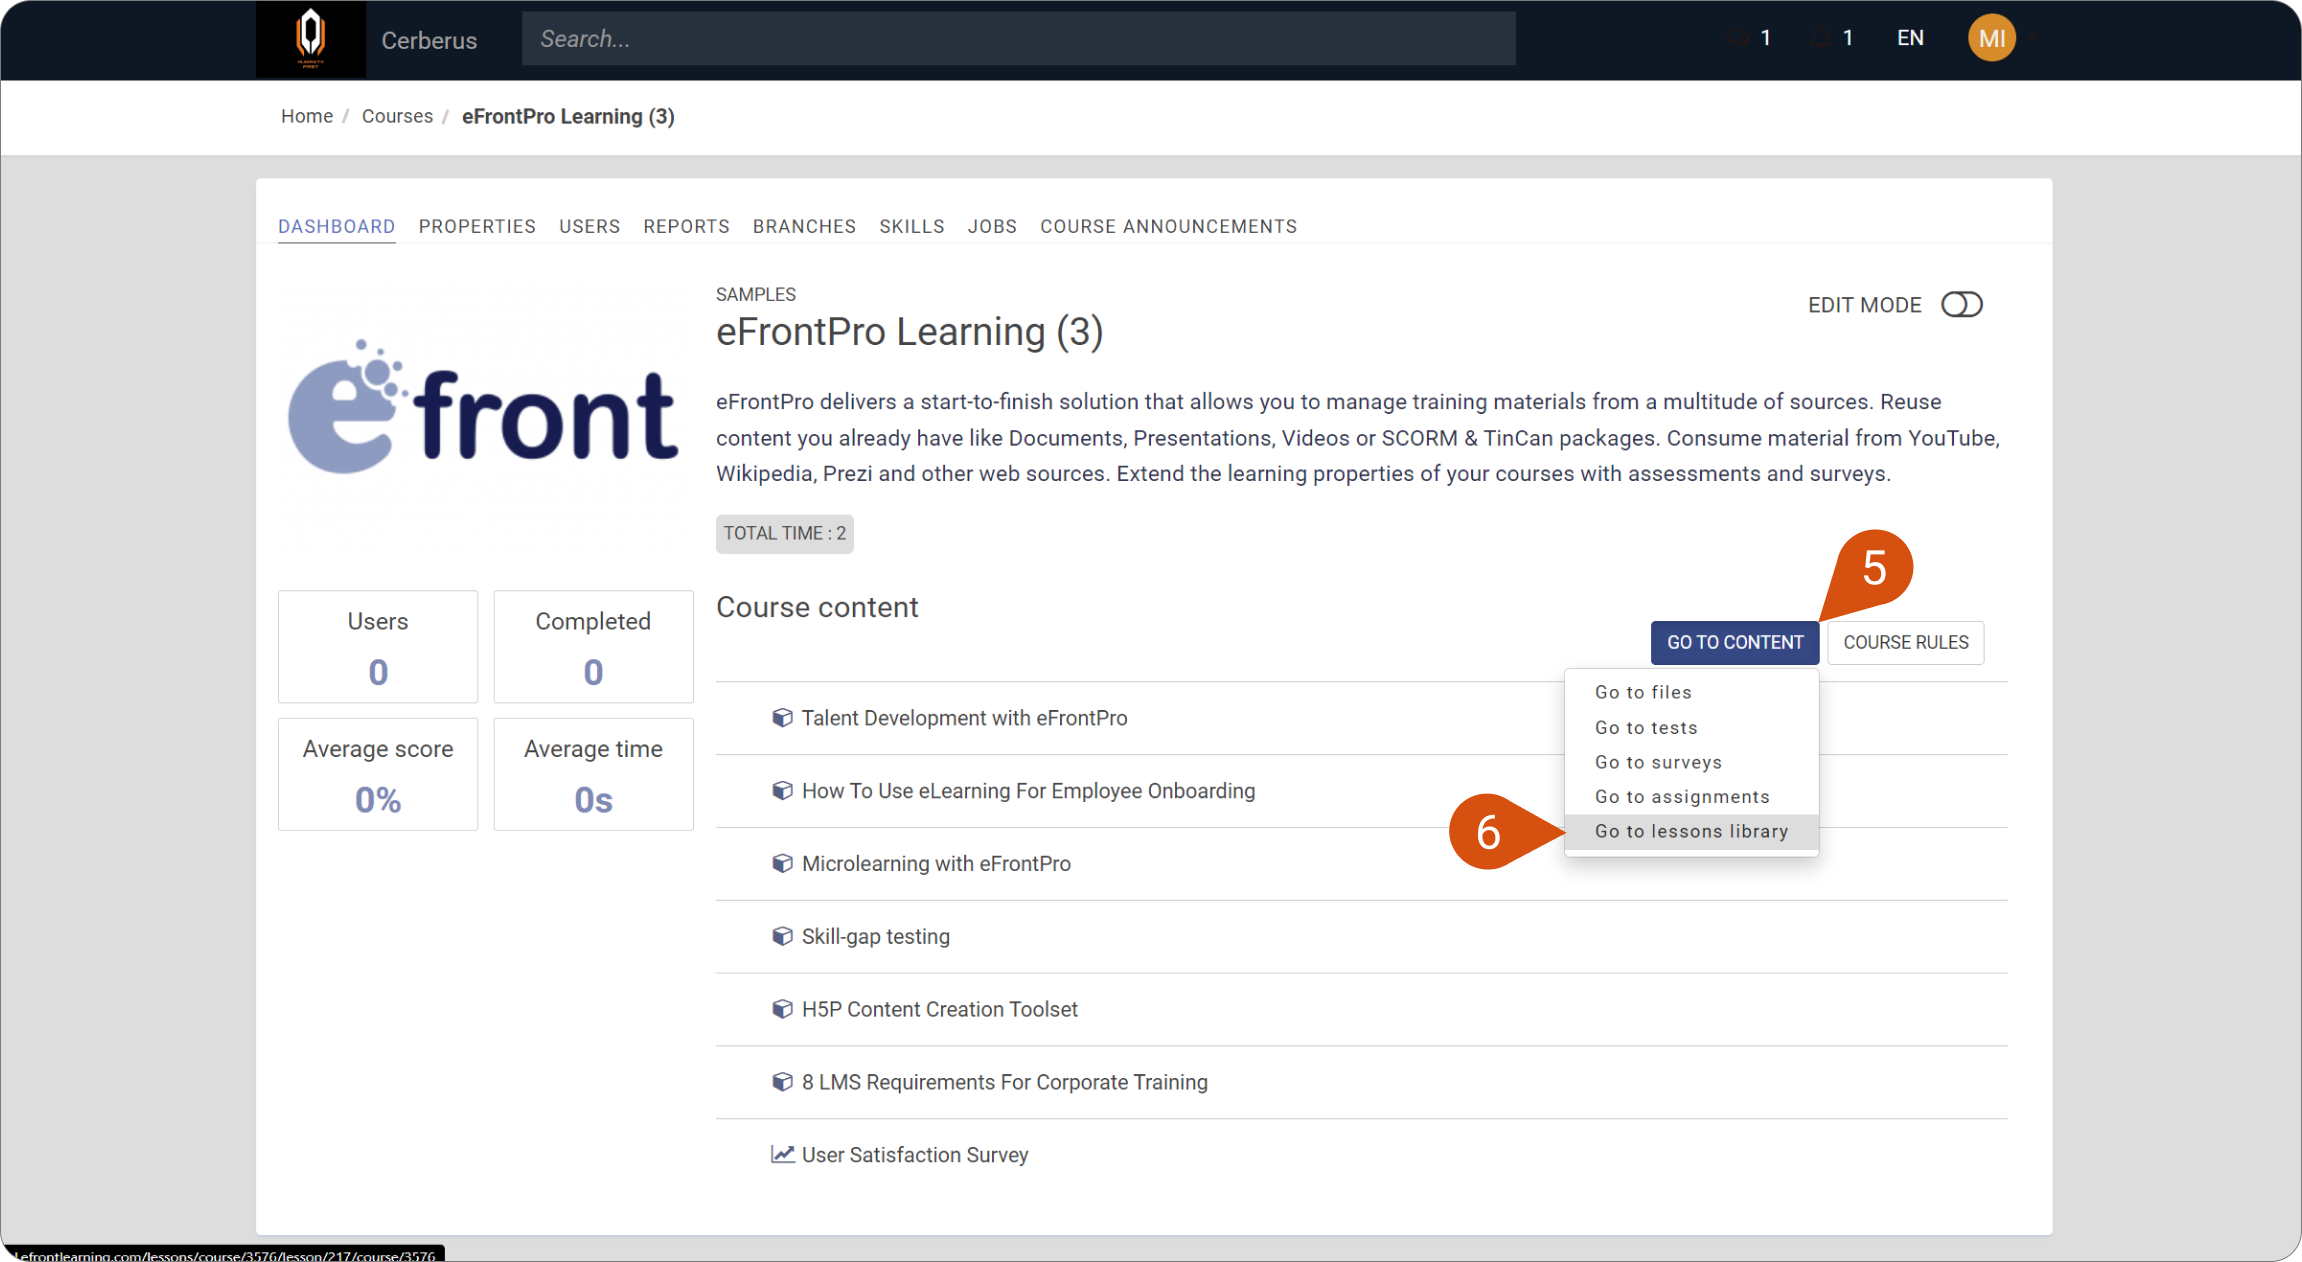2302x1262 pixels.
Task: Click the eFront course image
Action: [484, 409]
